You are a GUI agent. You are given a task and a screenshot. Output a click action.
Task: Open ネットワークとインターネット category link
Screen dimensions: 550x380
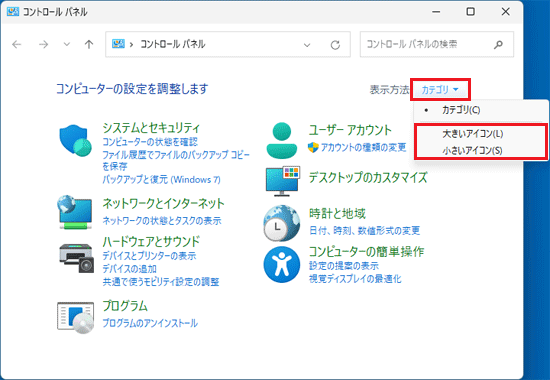click(x=163, y=203)
